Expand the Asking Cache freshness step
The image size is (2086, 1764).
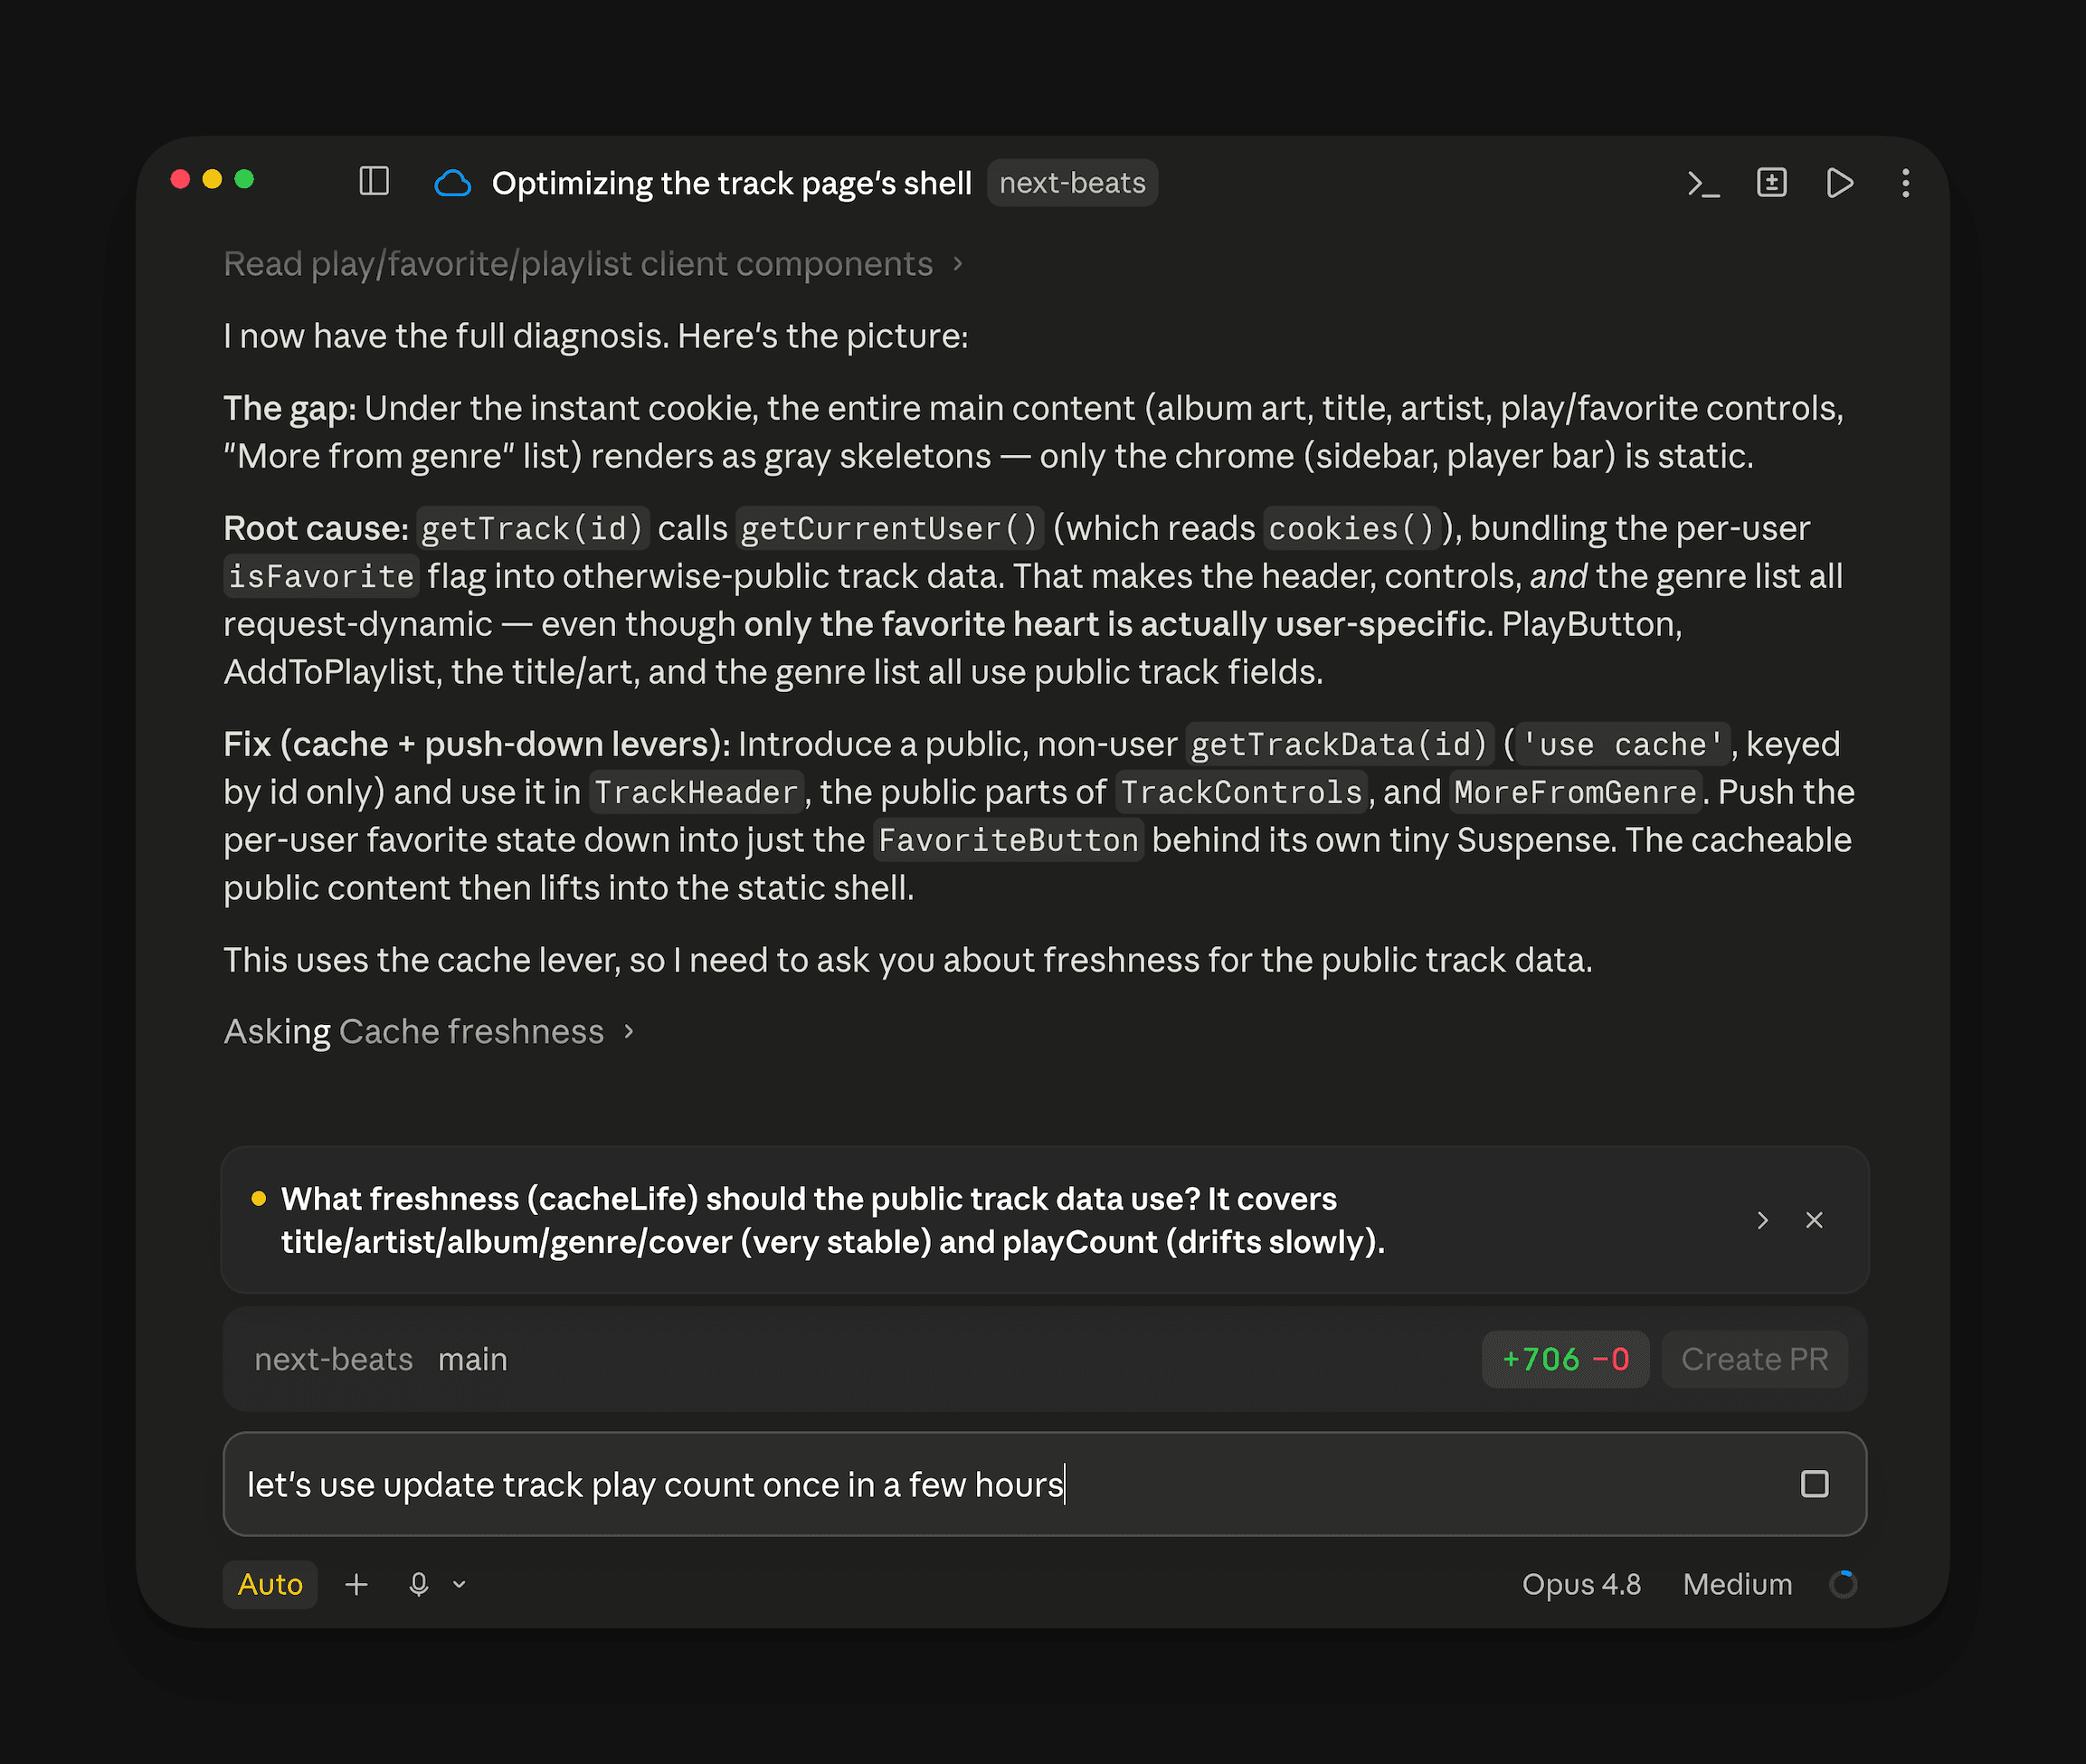click(429, 1031)
